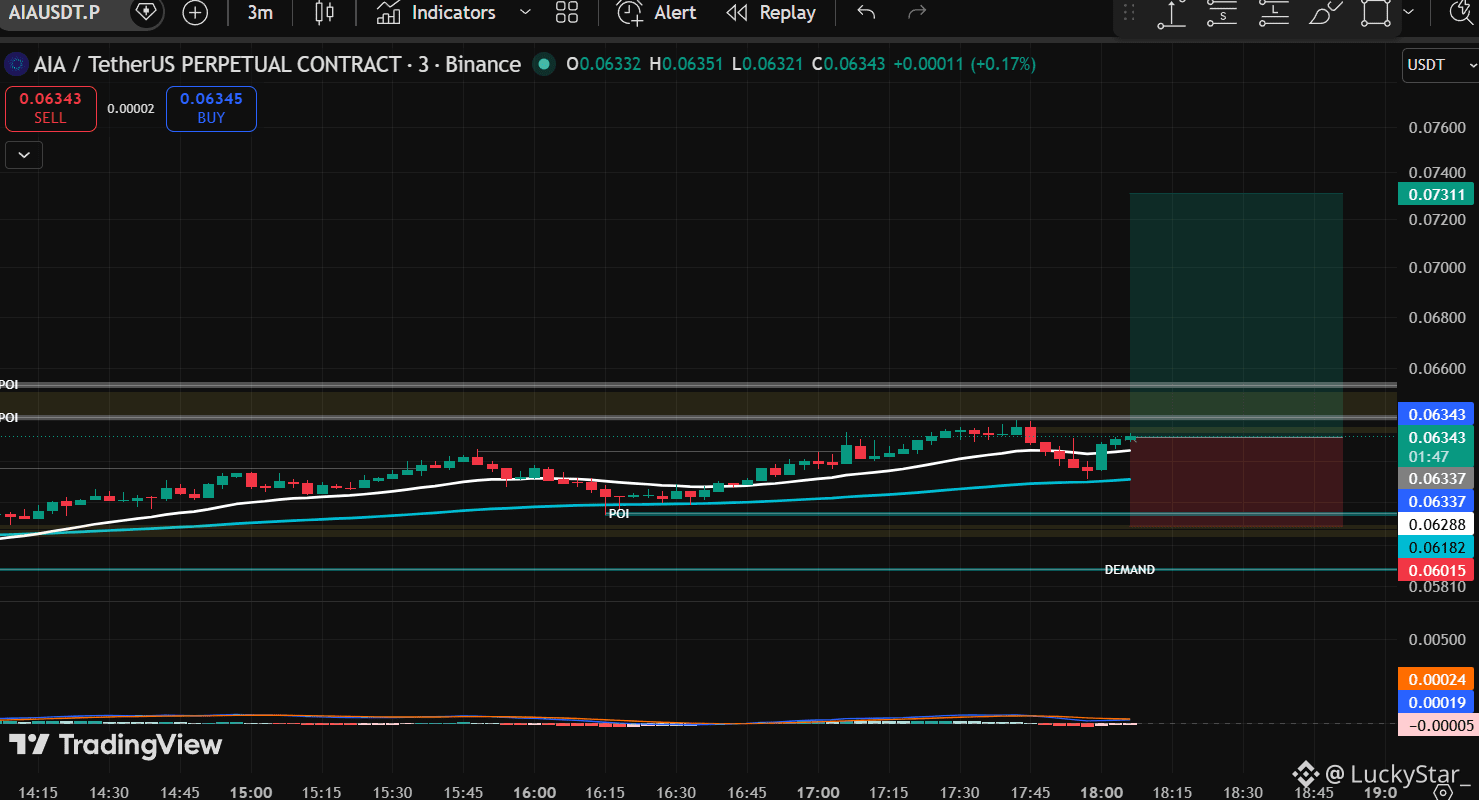Click the AIA coin logo in the legend

click(x=15, y=65)
